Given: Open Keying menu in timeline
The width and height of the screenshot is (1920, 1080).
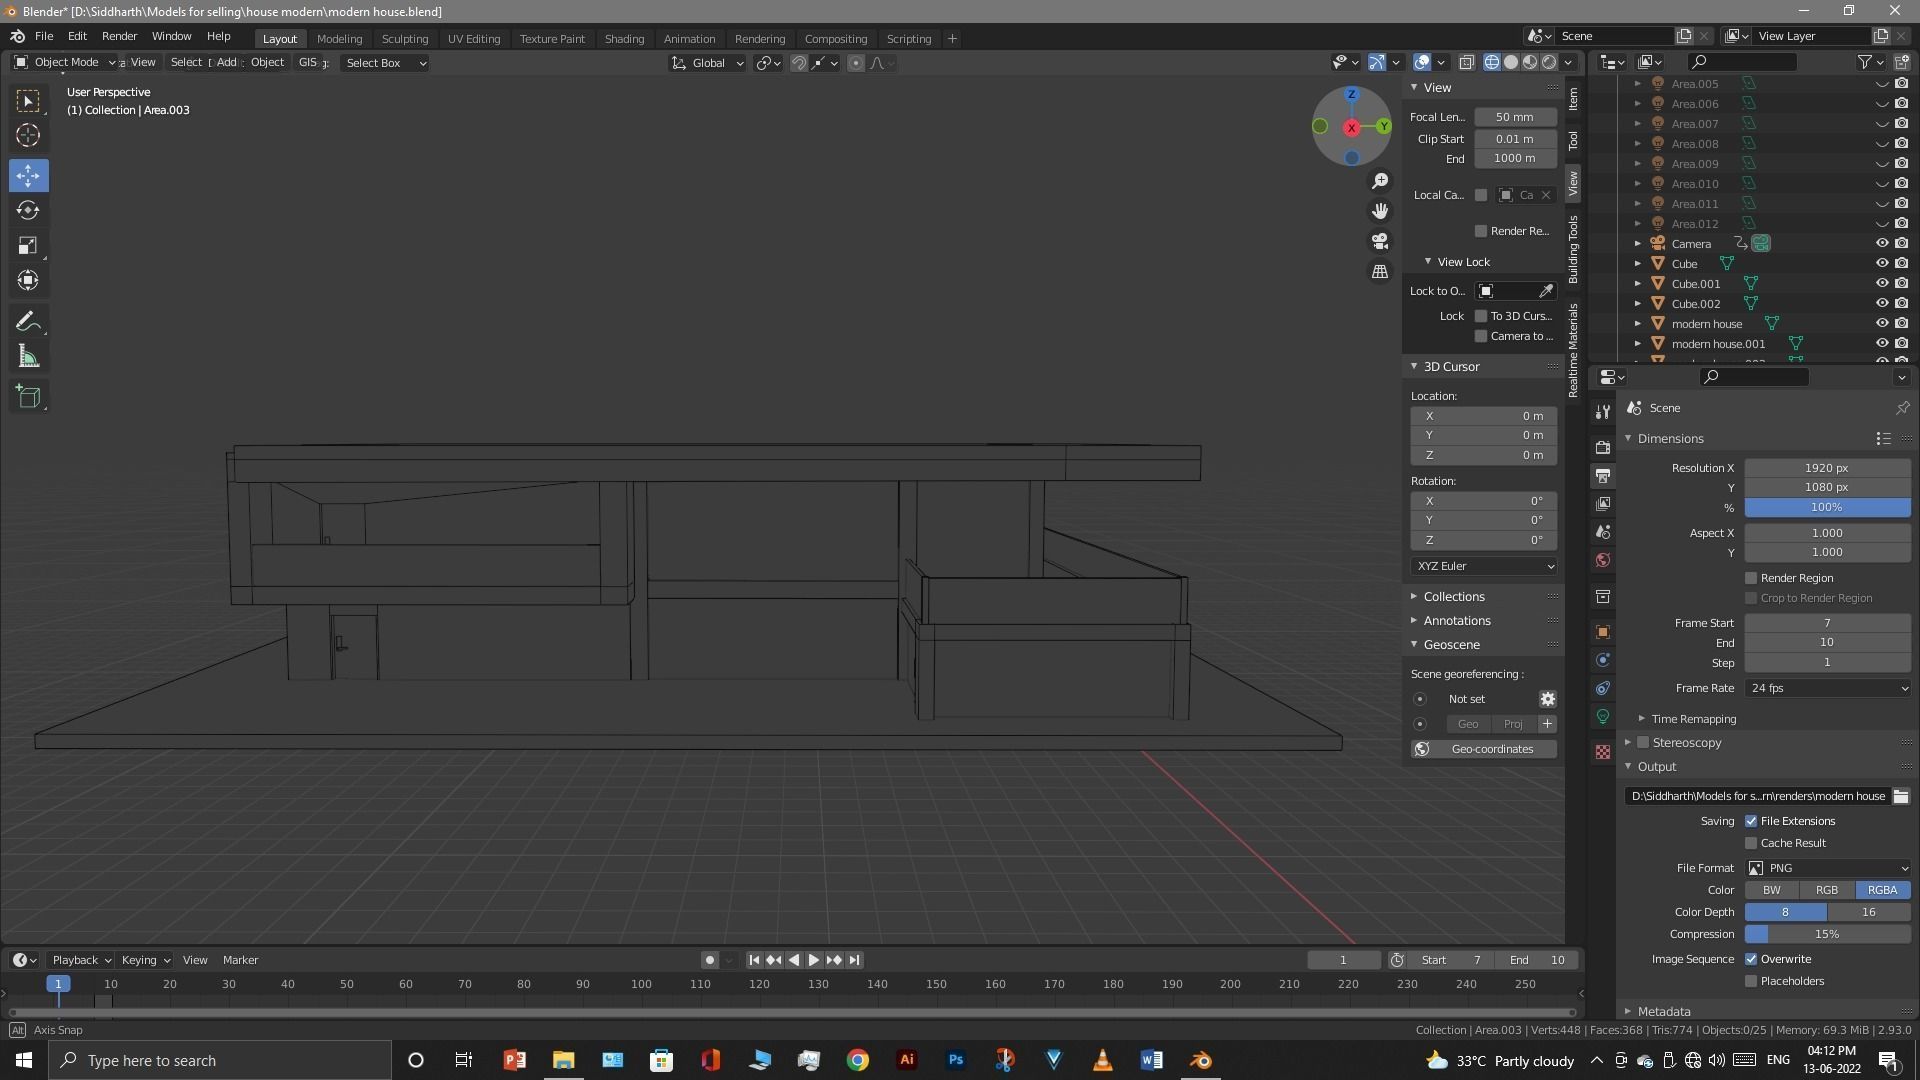Looking at the screenshot, I should [146, 960].
